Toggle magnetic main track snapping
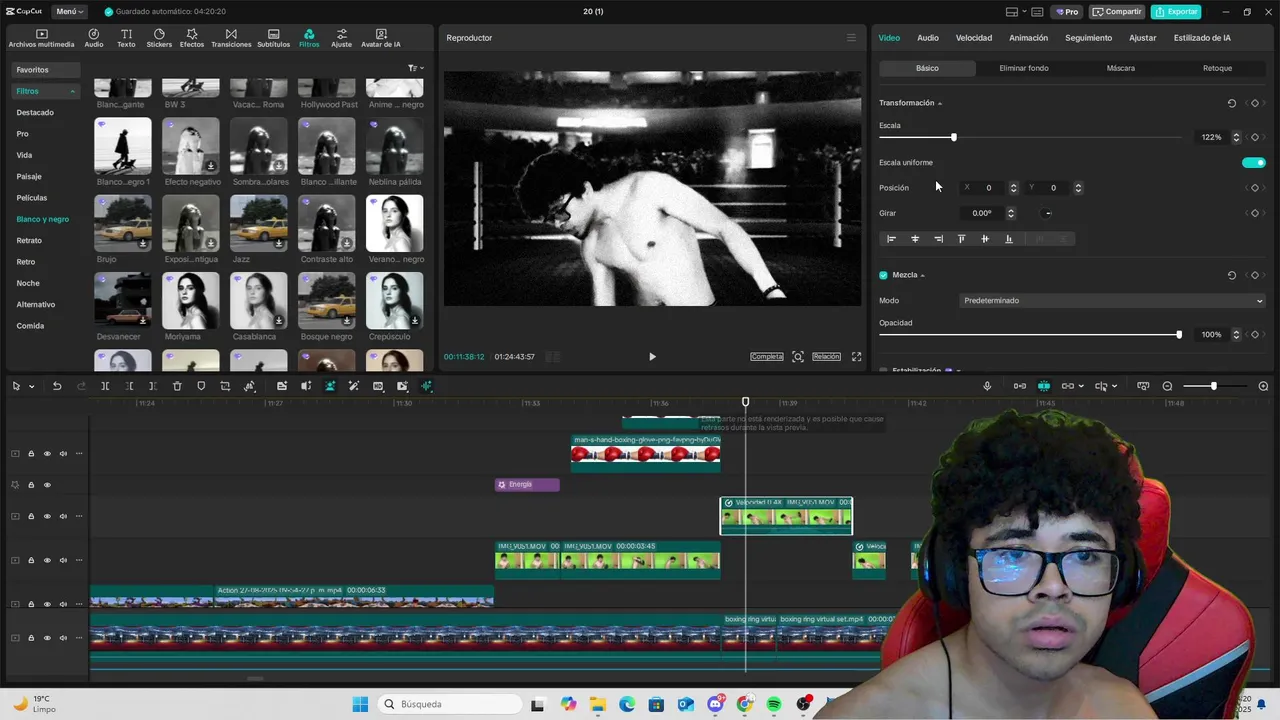The height and width of the screenshot is (720, 1280). [1020, 386]
